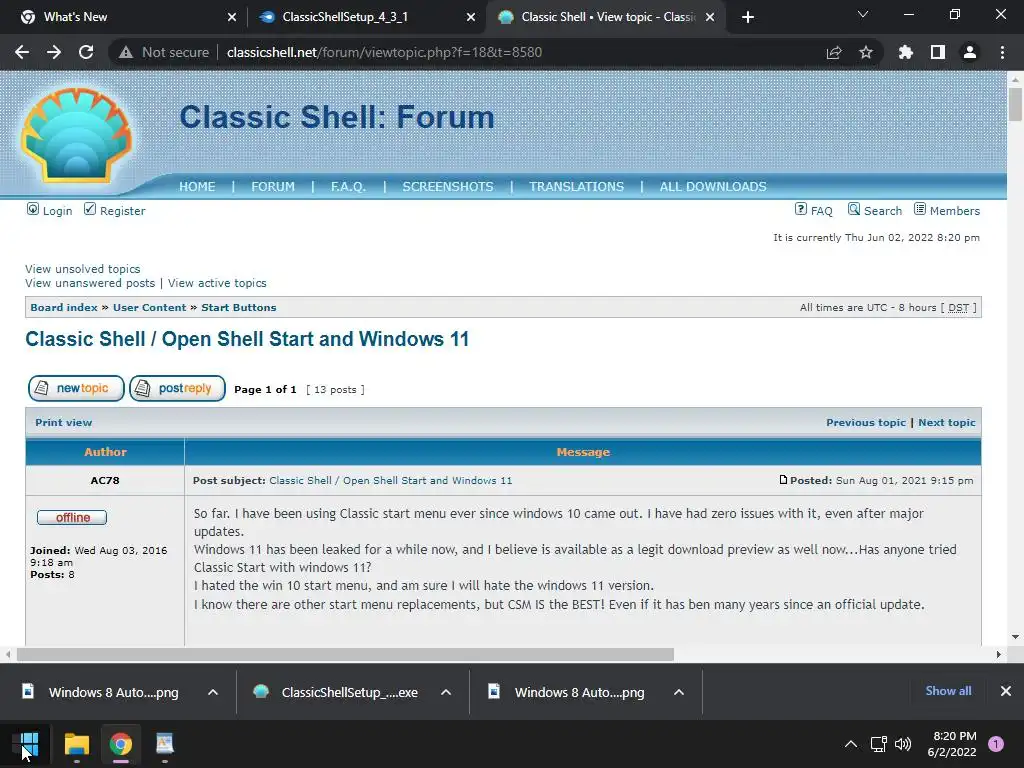Go to Previous topic
The height and width of the screenshot is (768, 1024).
coord(866,423)
